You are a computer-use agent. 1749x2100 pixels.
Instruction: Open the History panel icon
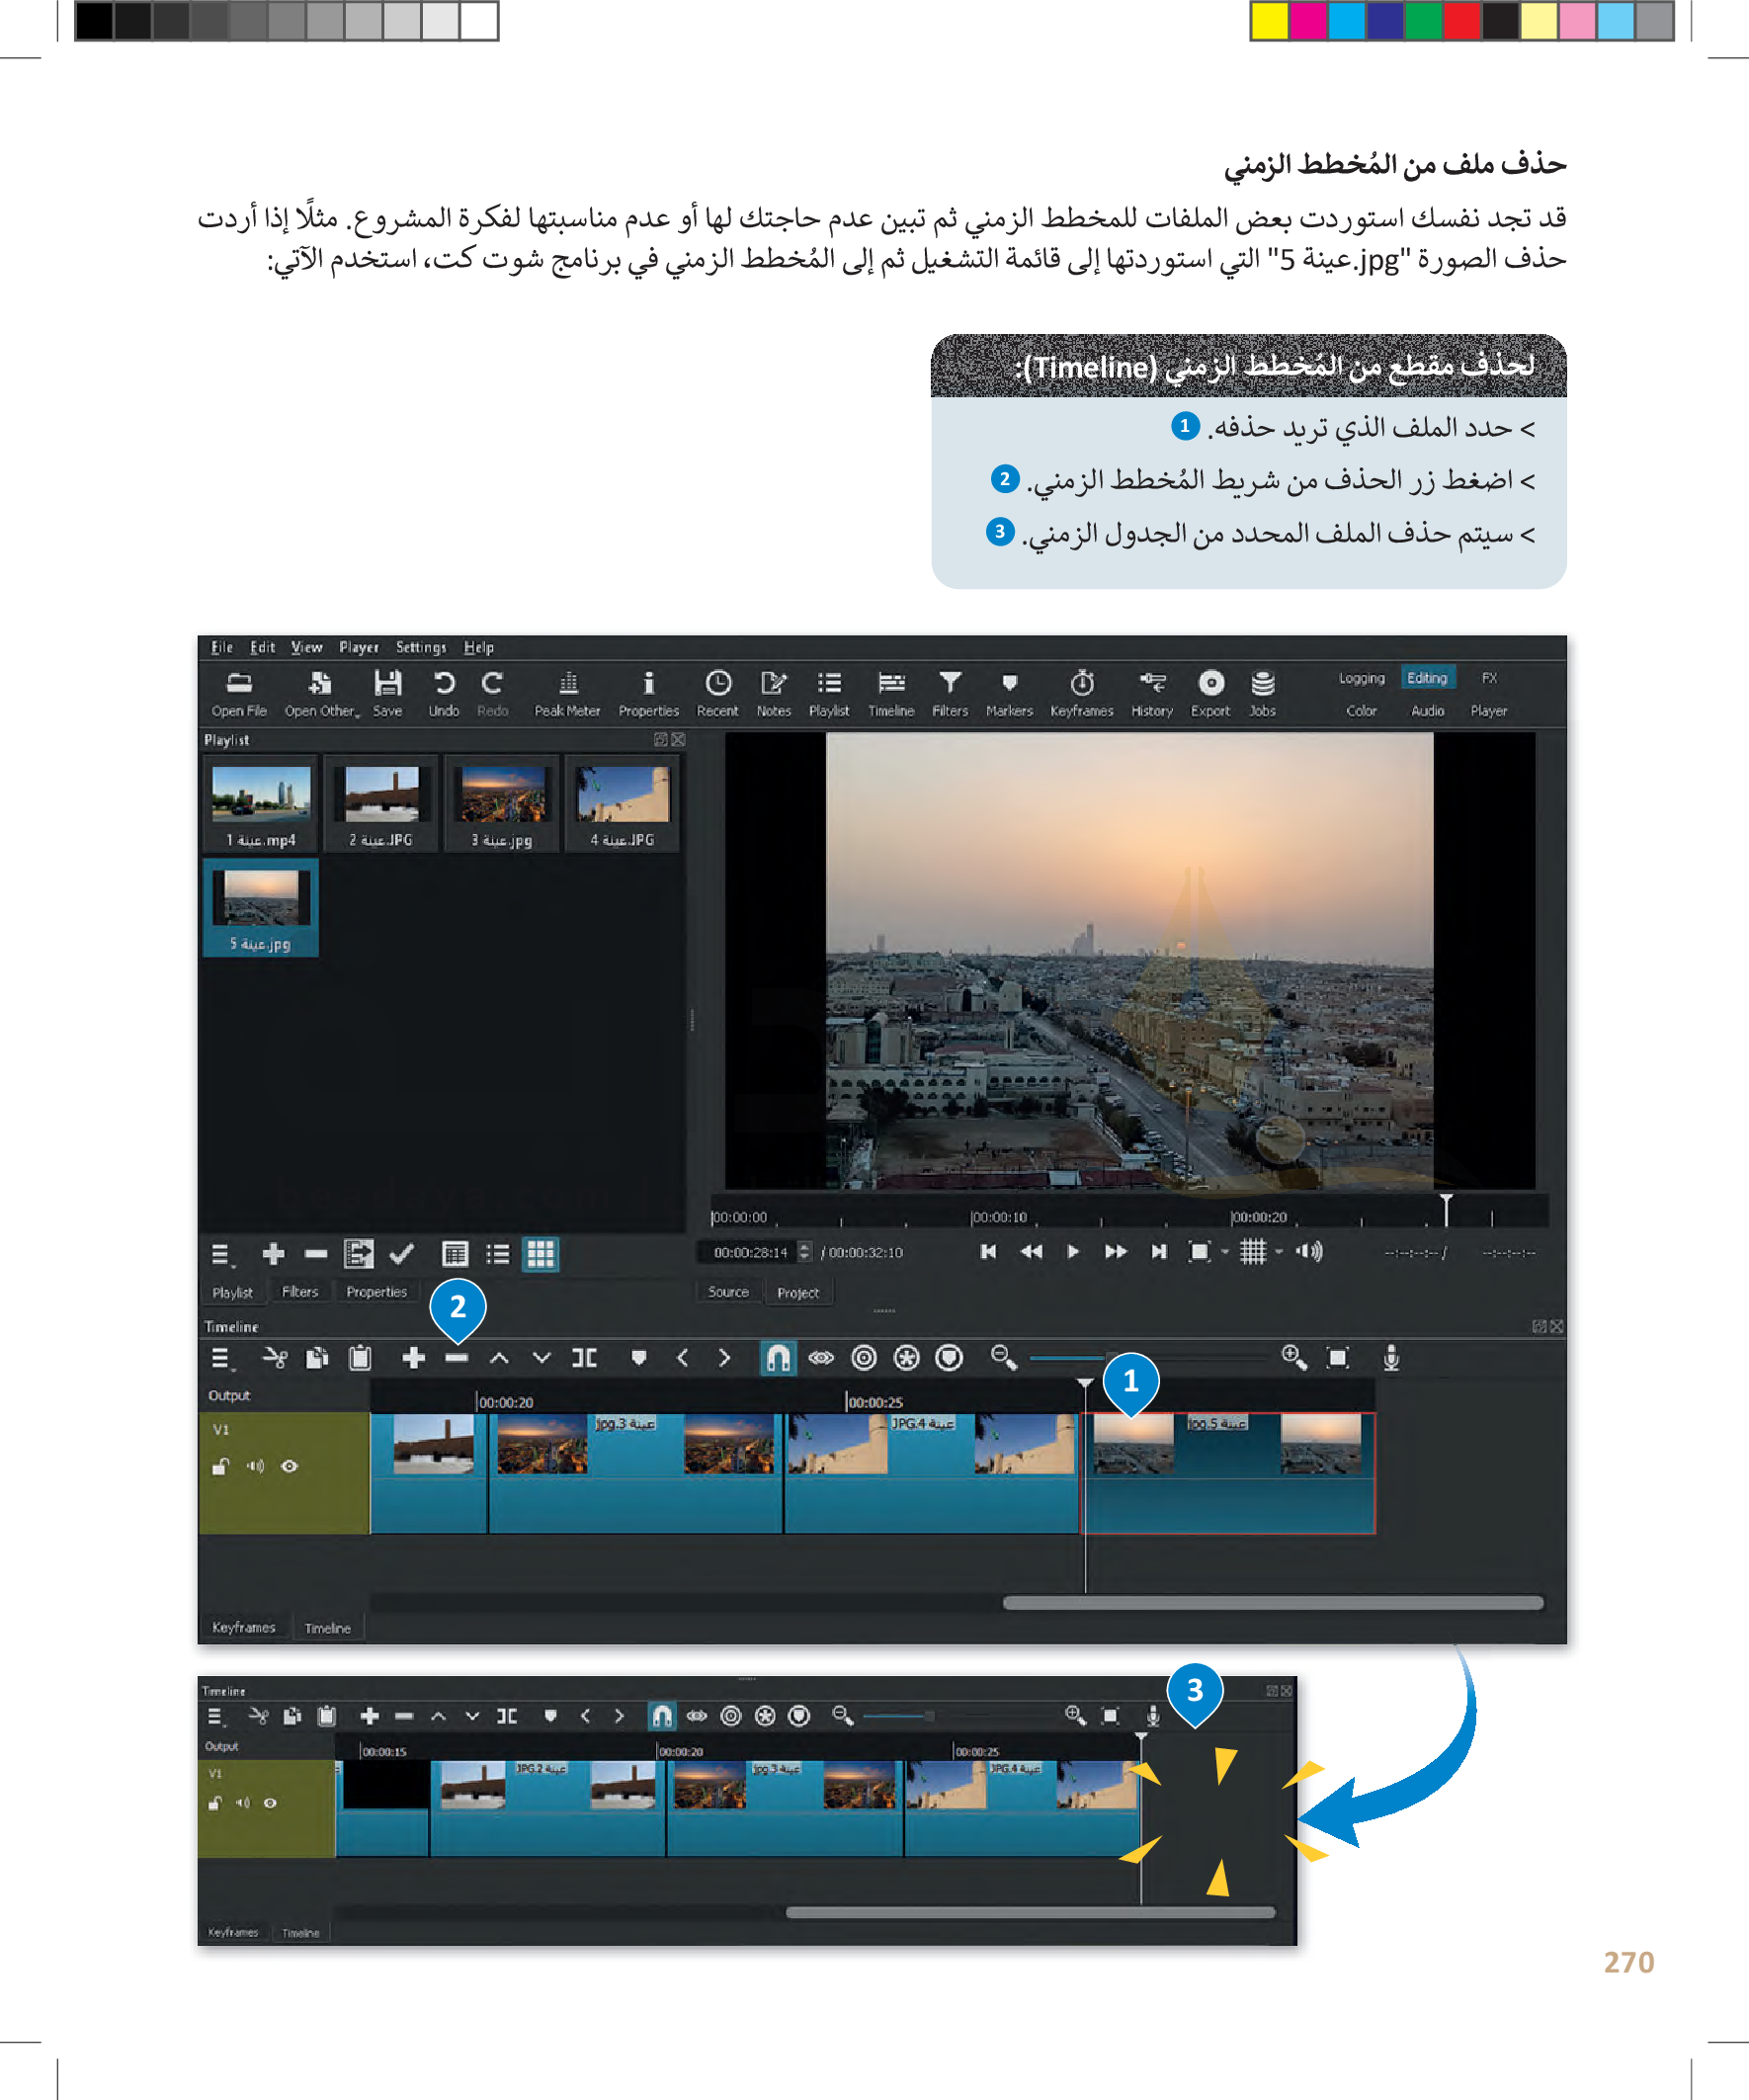pos(1152,693)
